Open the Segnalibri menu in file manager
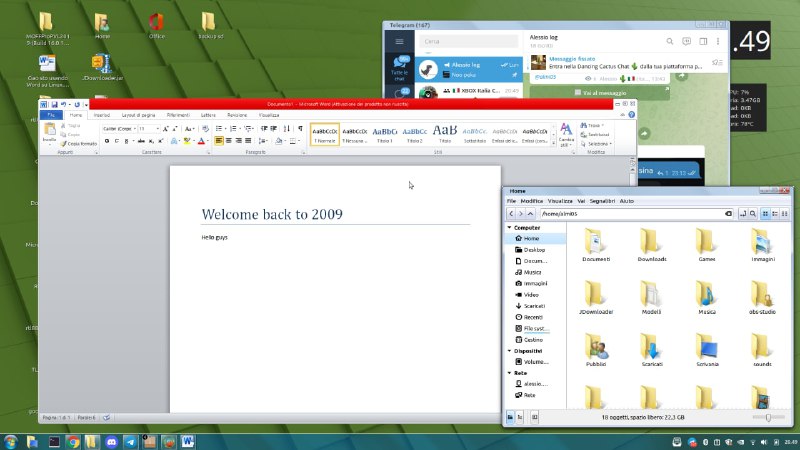Viewport: 800px width, 450px height. coord(601,201)
